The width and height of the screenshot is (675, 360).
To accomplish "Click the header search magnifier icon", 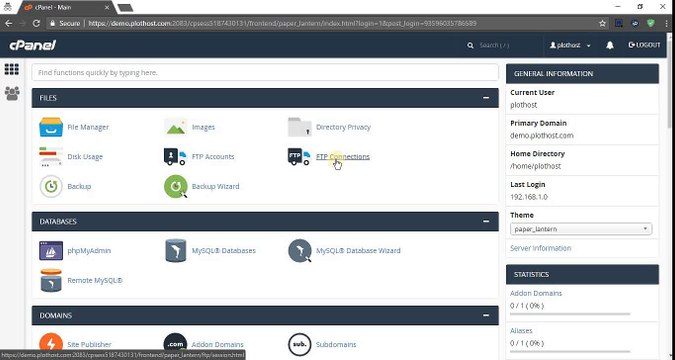I will pyautogui.click(x=470, y=45).
